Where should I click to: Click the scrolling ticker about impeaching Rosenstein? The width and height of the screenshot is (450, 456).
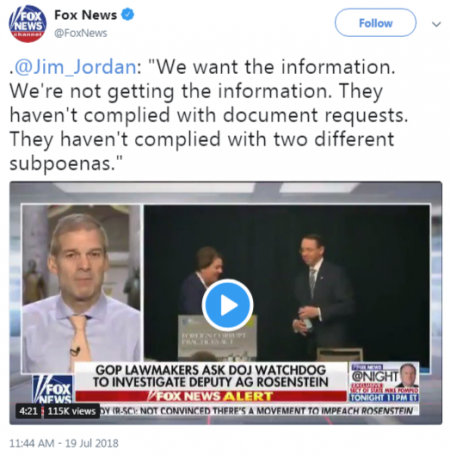[259, 411]
